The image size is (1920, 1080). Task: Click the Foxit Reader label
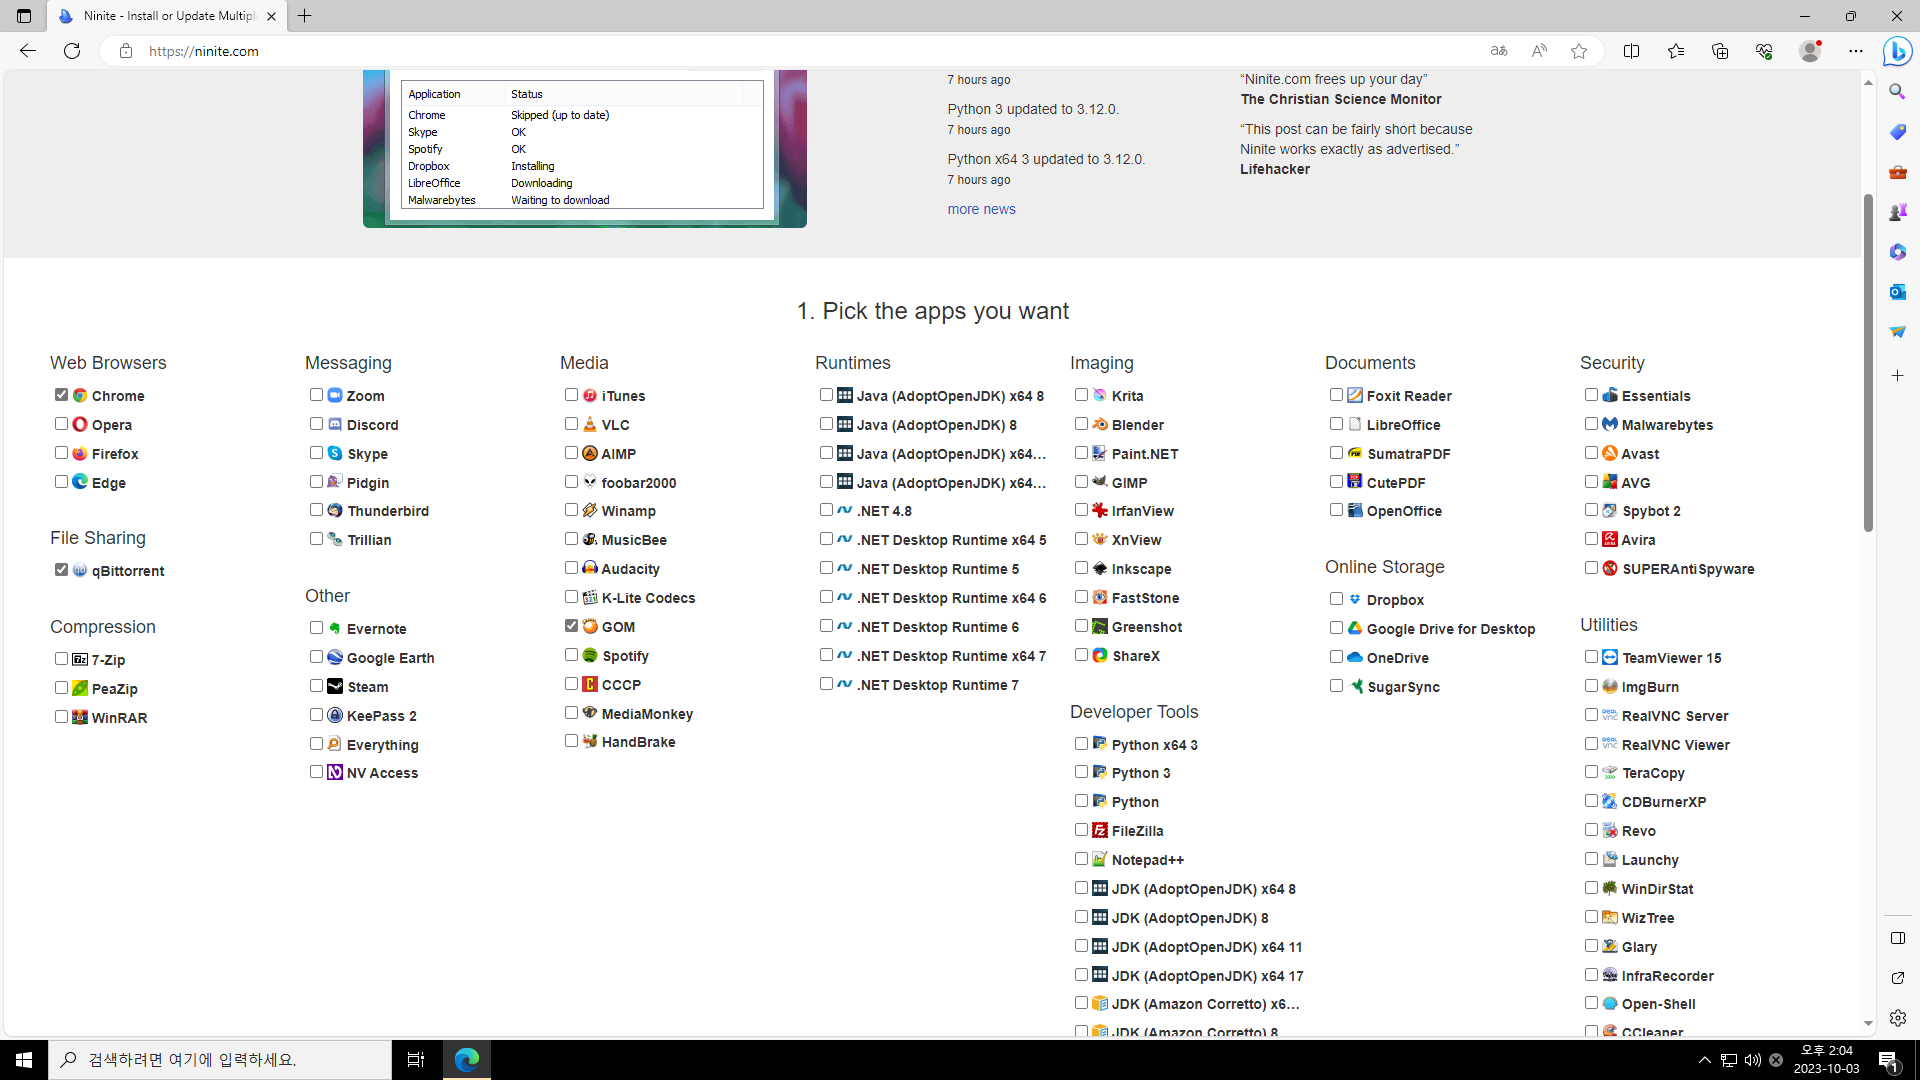[1409, 396]
